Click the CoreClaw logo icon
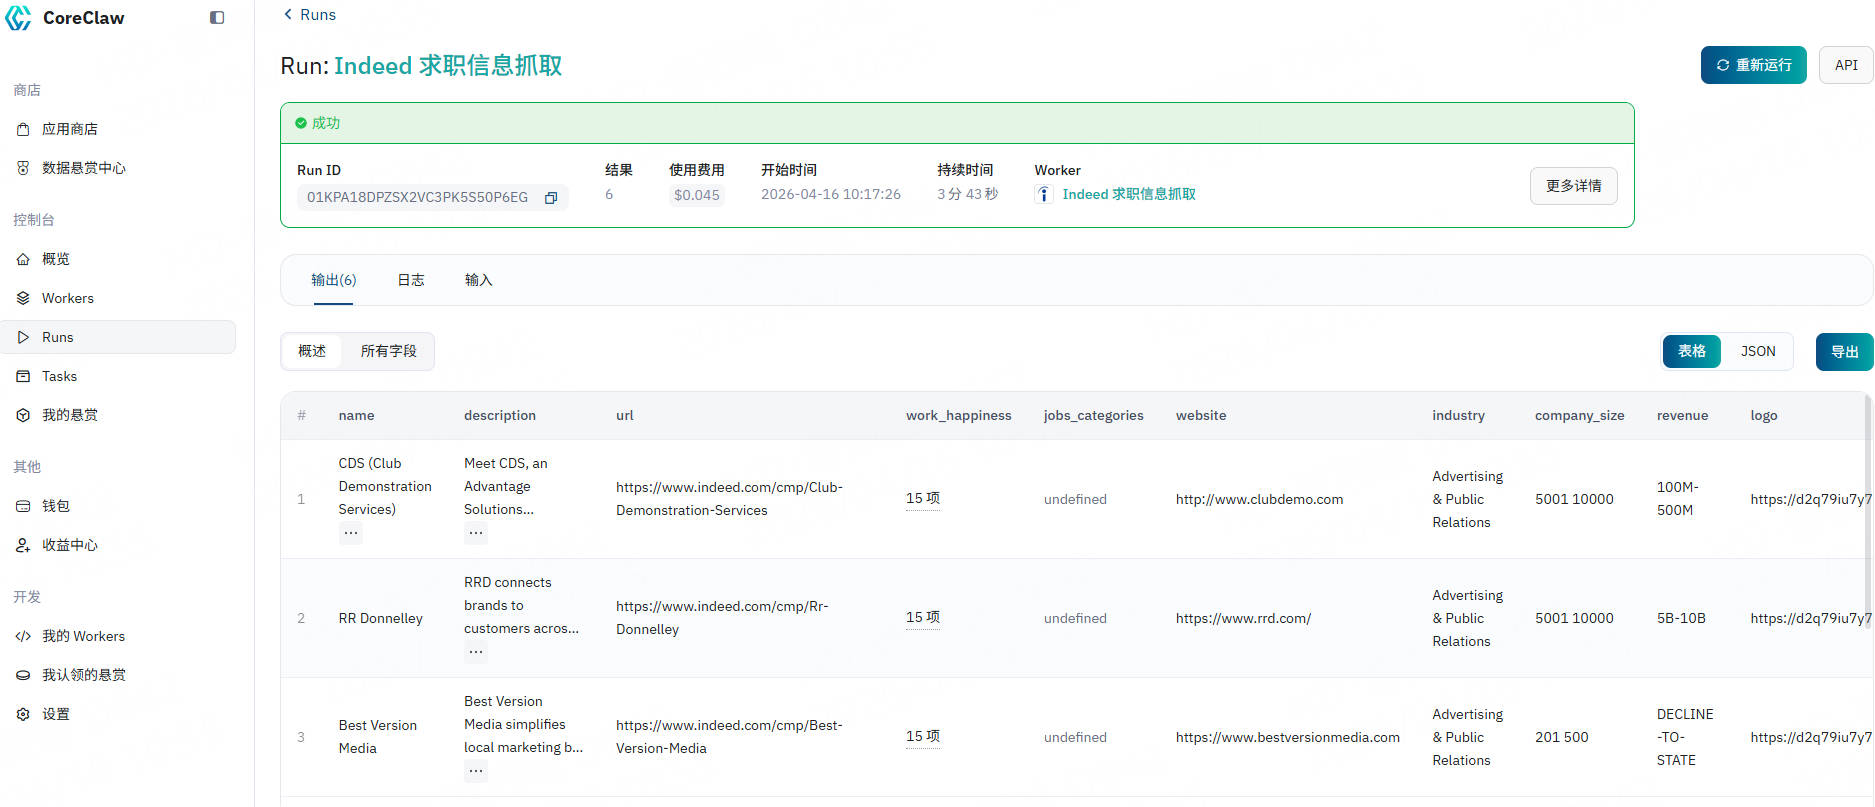The width and height of the screenshot is (1875, 807). [x=19, y=18]
